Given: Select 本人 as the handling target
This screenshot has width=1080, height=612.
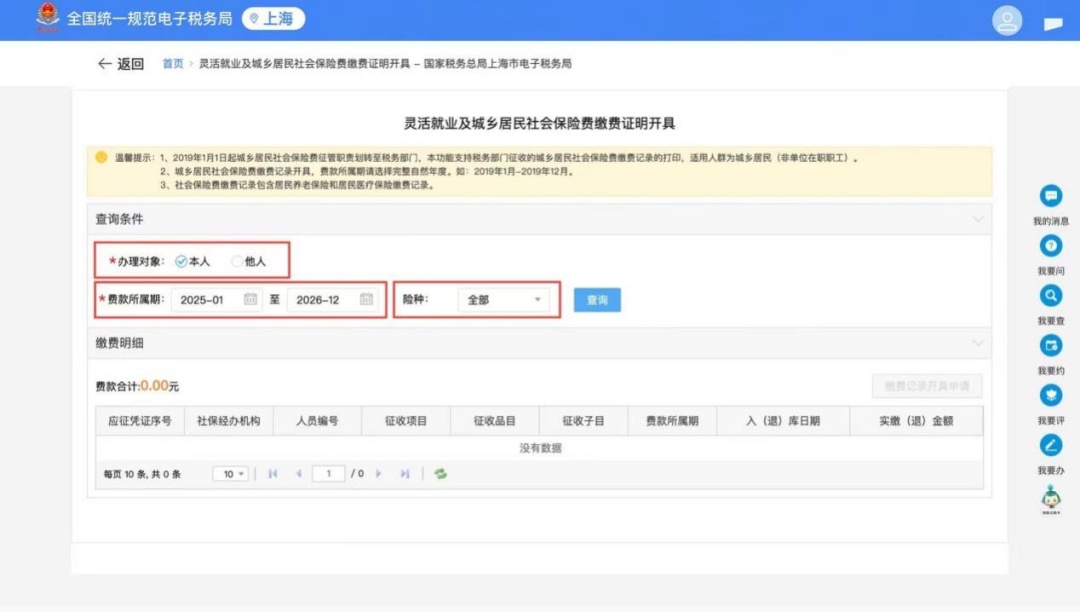Looking at the screenshot, I should point(181,261).
